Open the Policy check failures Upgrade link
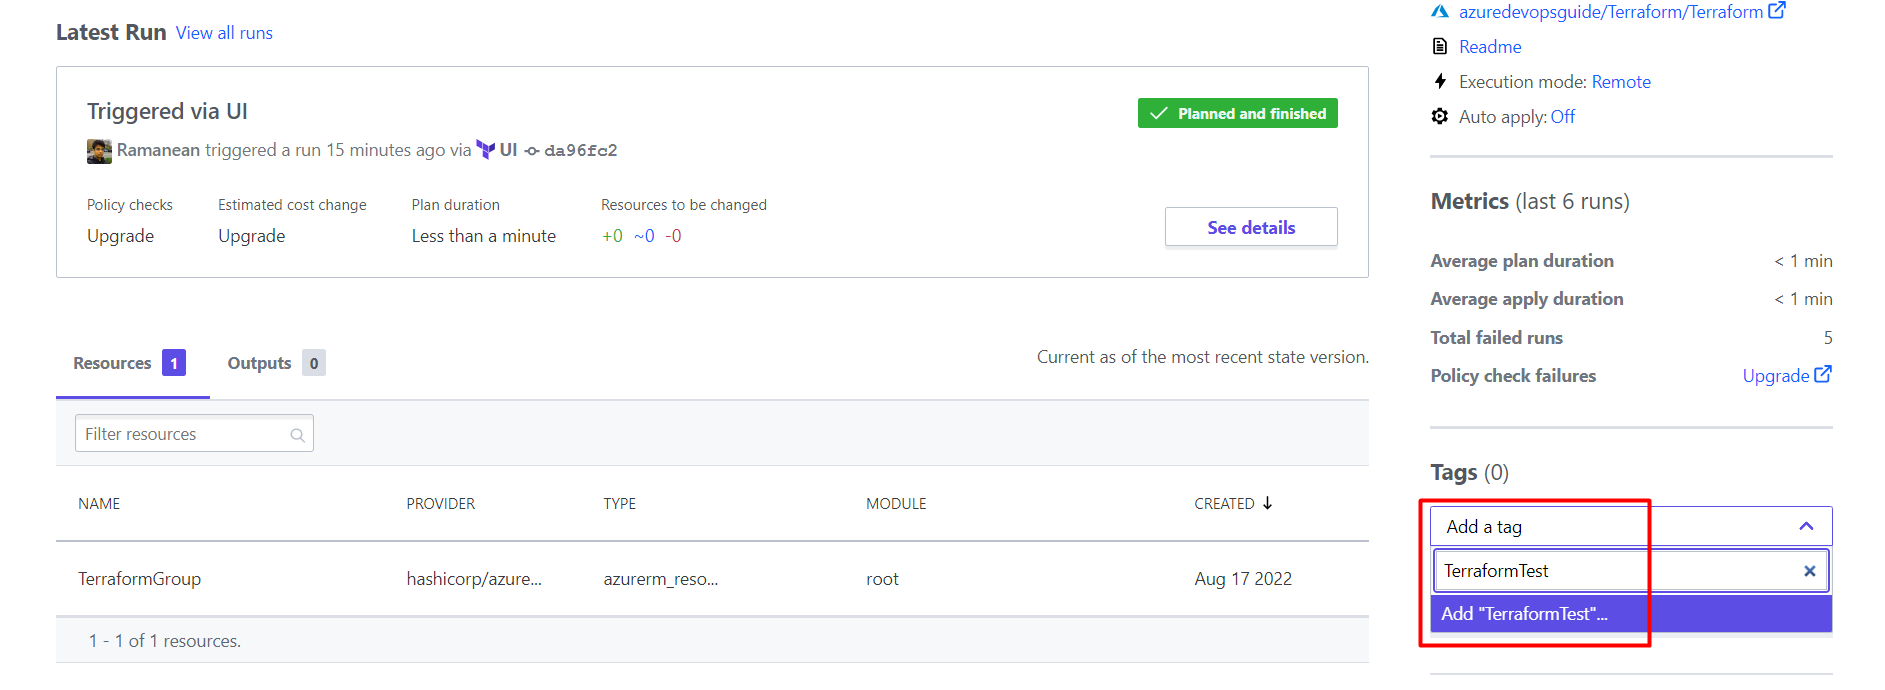 1776,376
